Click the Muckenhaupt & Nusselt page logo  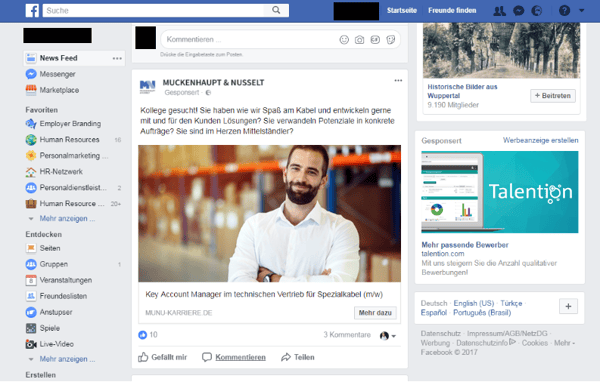147,87
